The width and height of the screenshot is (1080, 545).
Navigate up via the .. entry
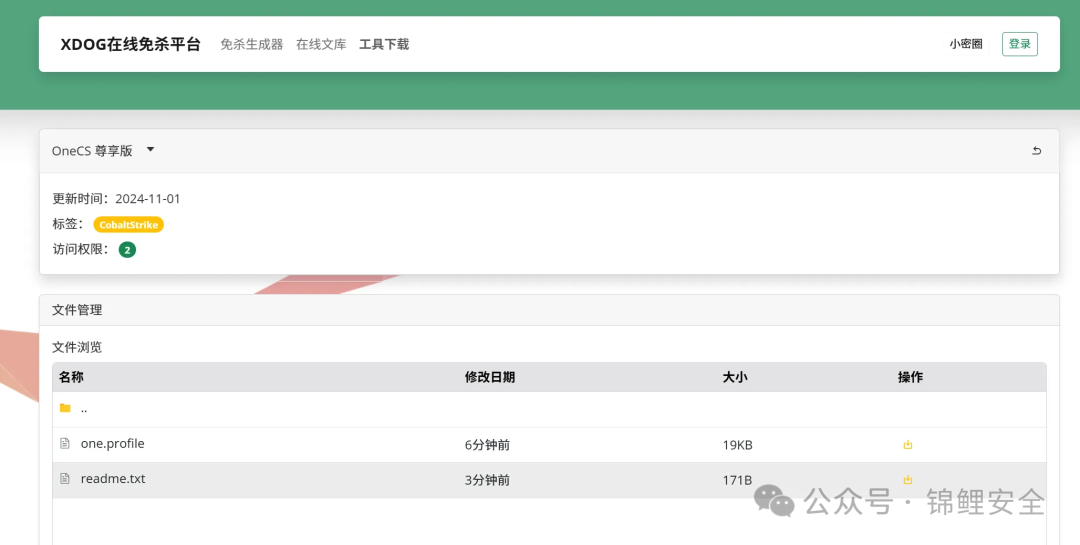point(84,409)
